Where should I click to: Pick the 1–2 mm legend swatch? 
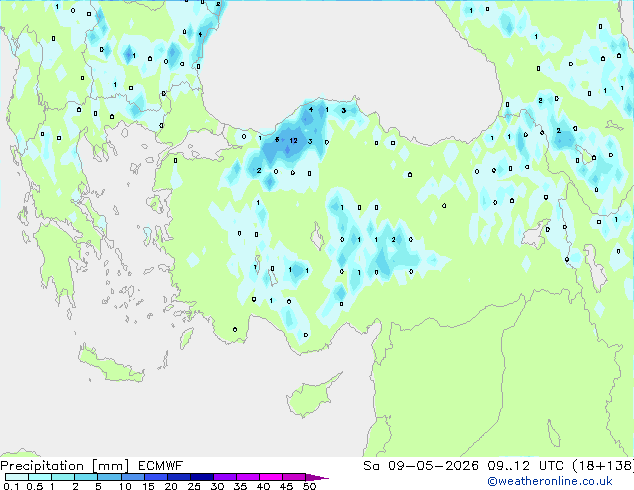pyautogui.click(x=63, y=477)
